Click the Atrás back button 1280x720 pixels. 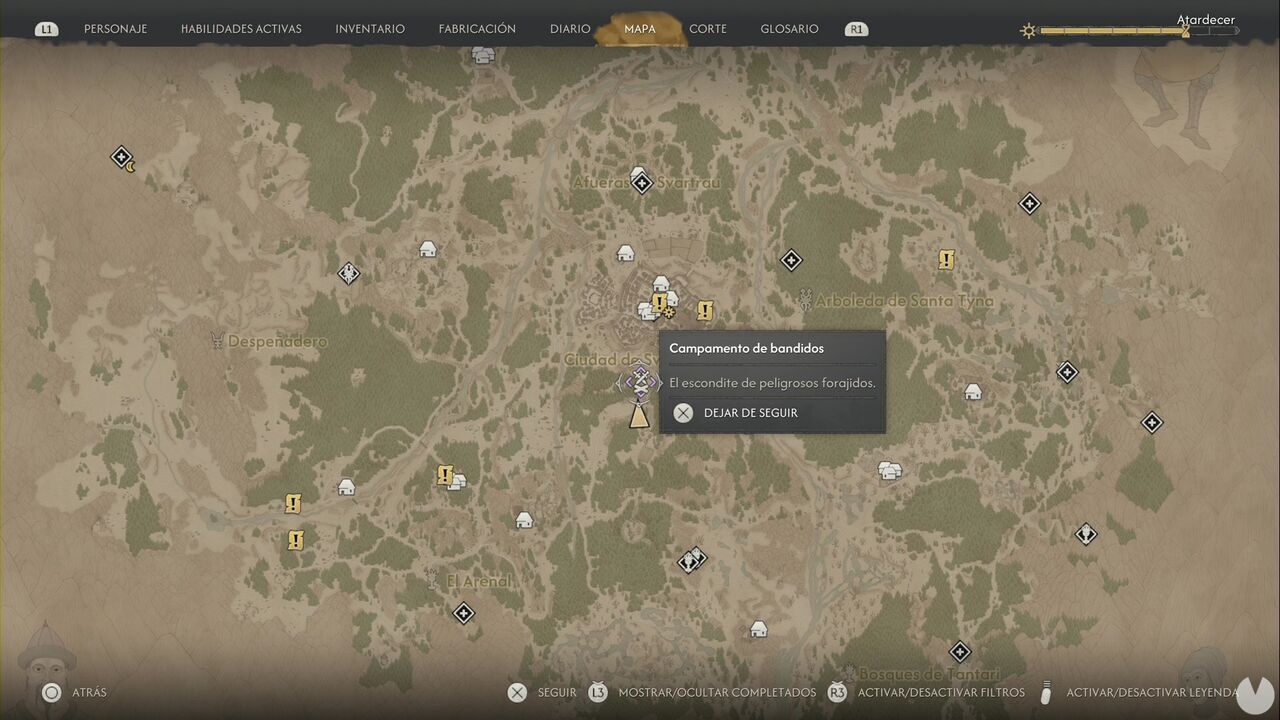click(89, 692)
